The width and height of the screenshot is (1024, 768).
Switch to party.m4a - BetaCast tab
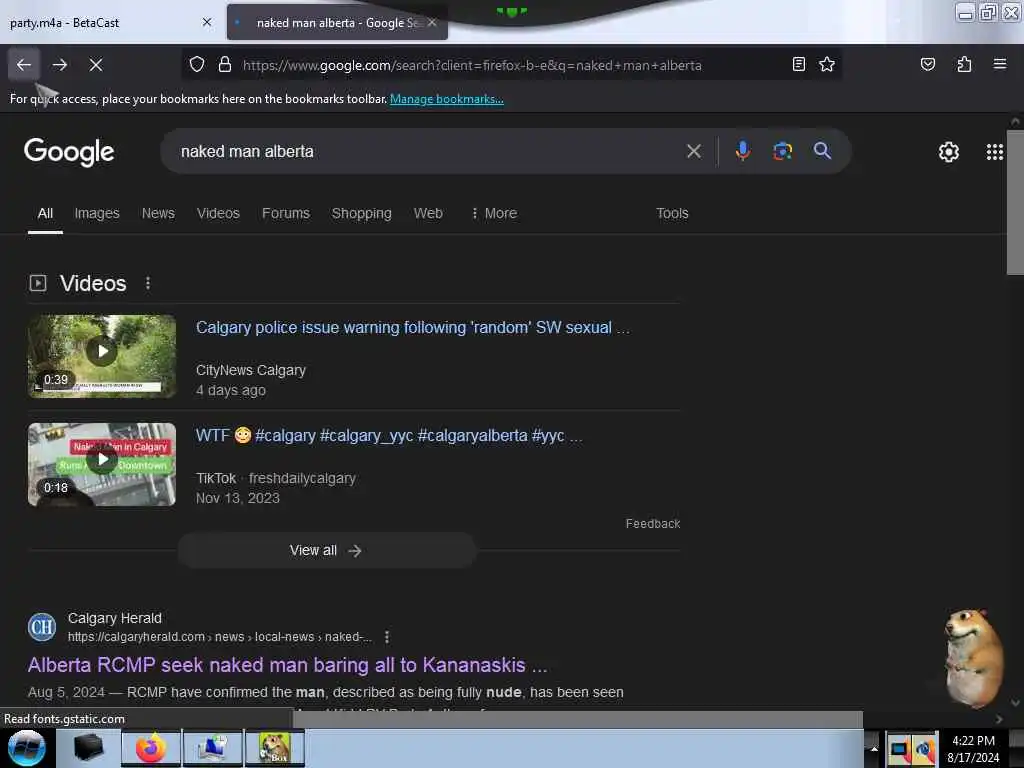[x=111, y=22]
